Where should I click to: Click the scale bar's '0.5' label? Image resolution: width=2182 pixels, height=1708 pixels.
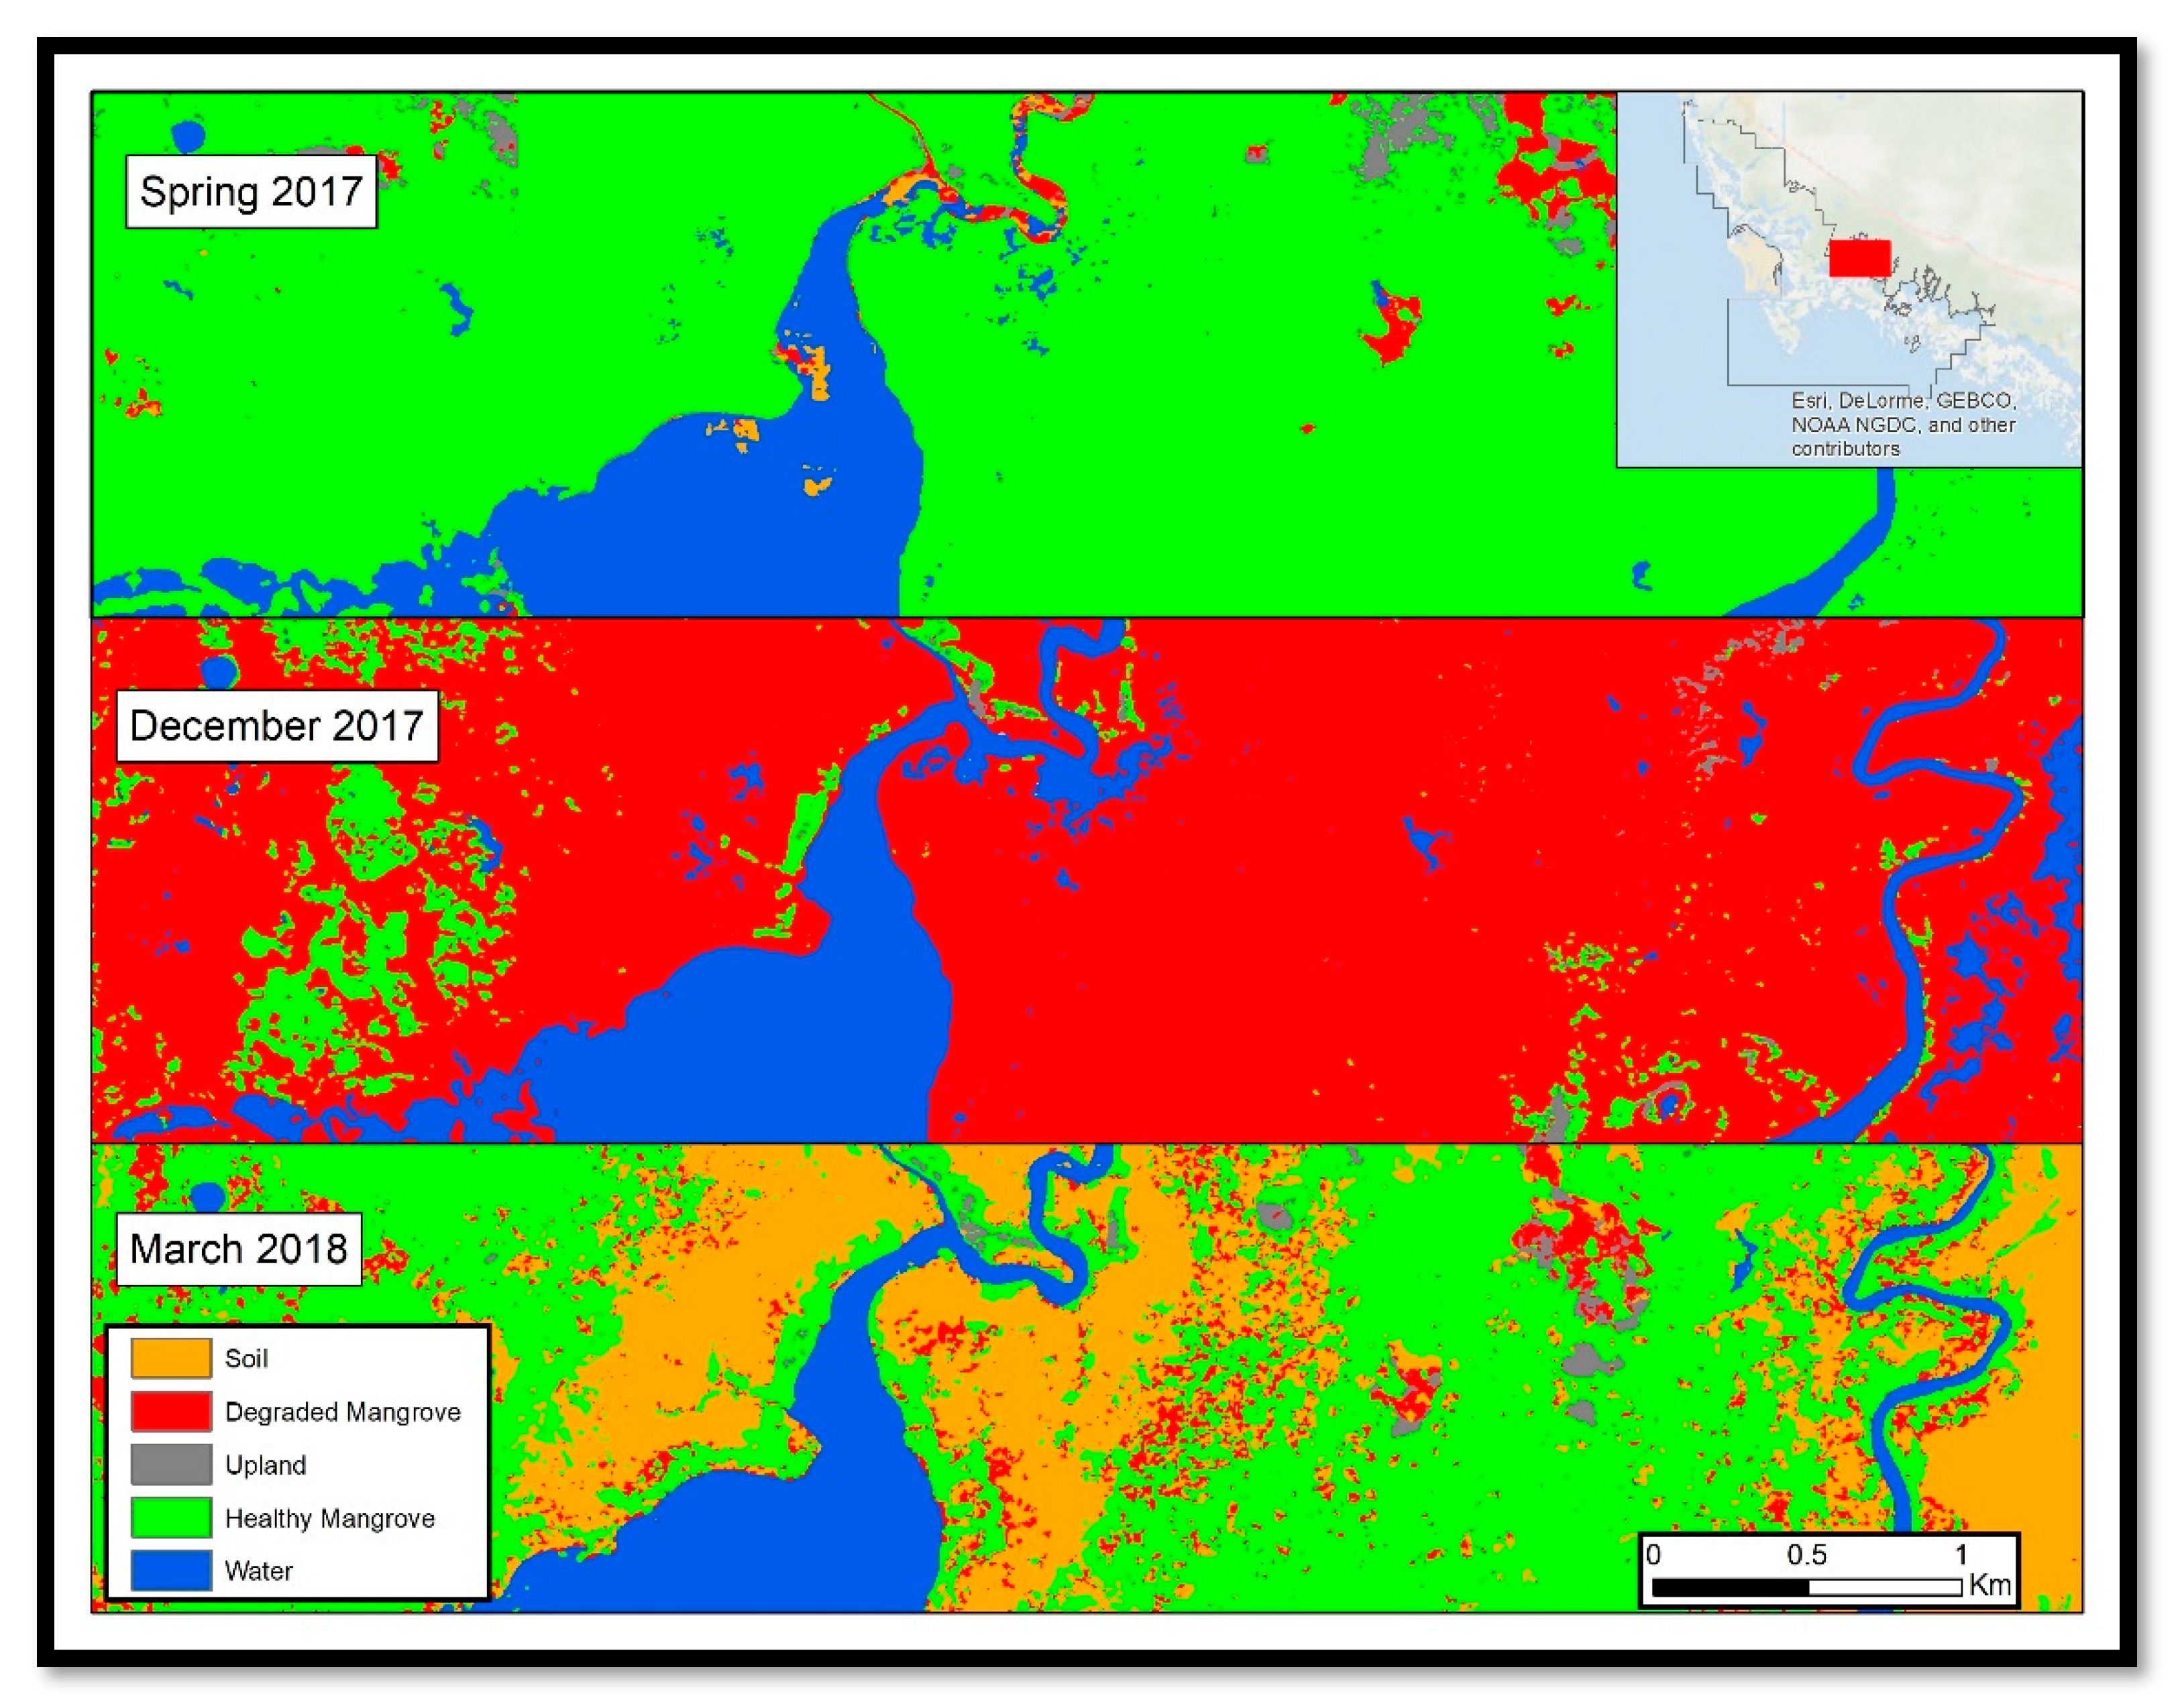(1806, 1554)
